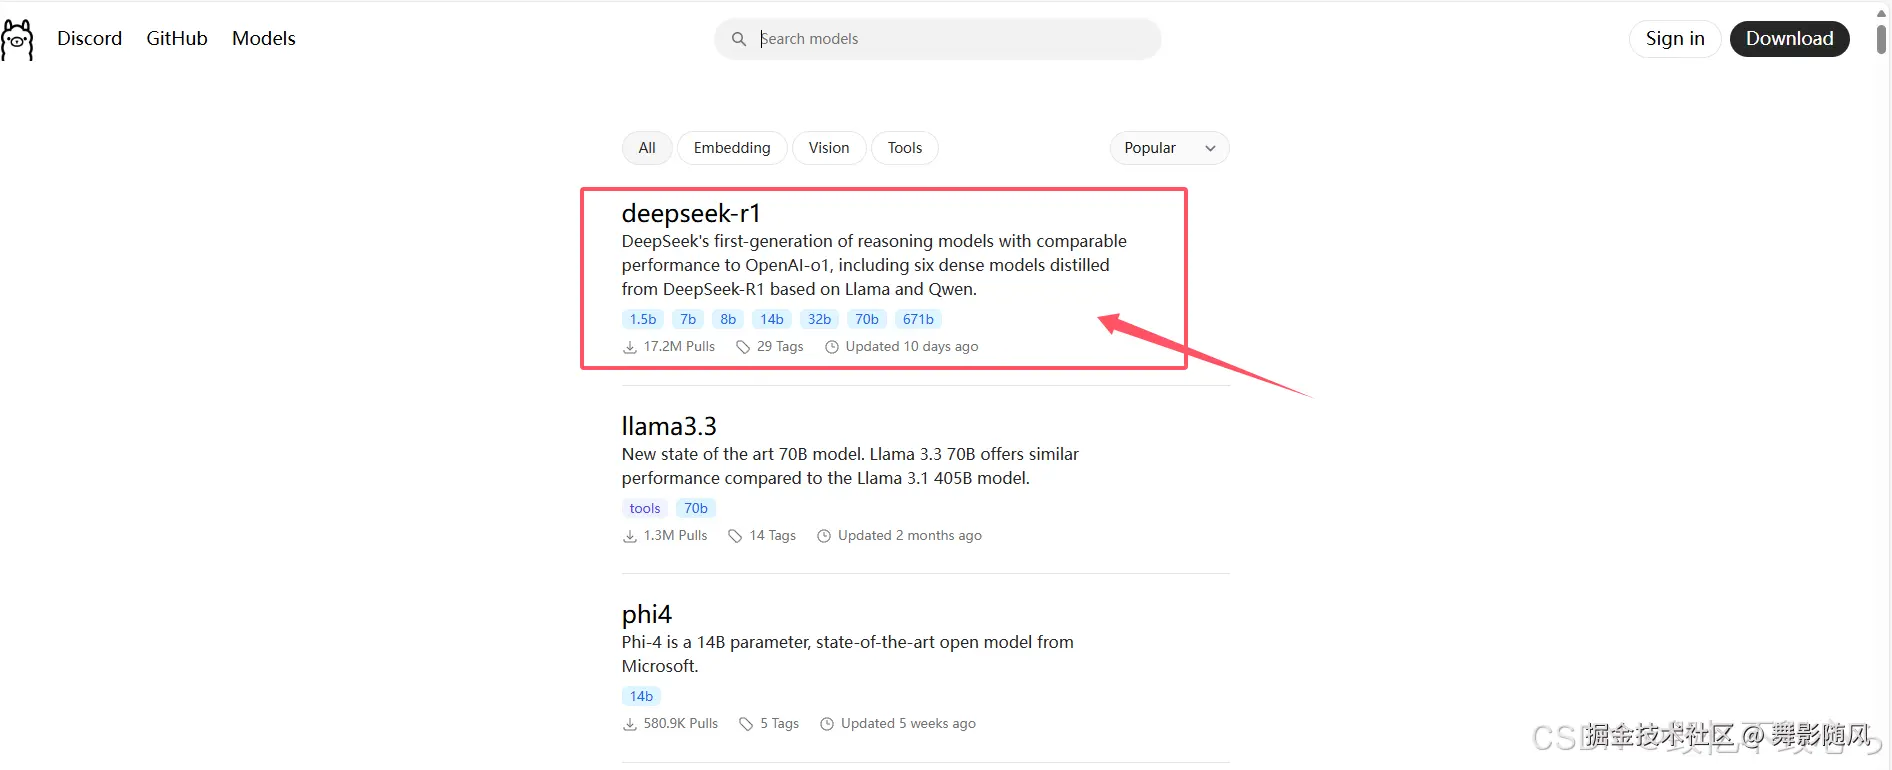
Task: Click the 17.2M Pulls text
Action: 679,347
